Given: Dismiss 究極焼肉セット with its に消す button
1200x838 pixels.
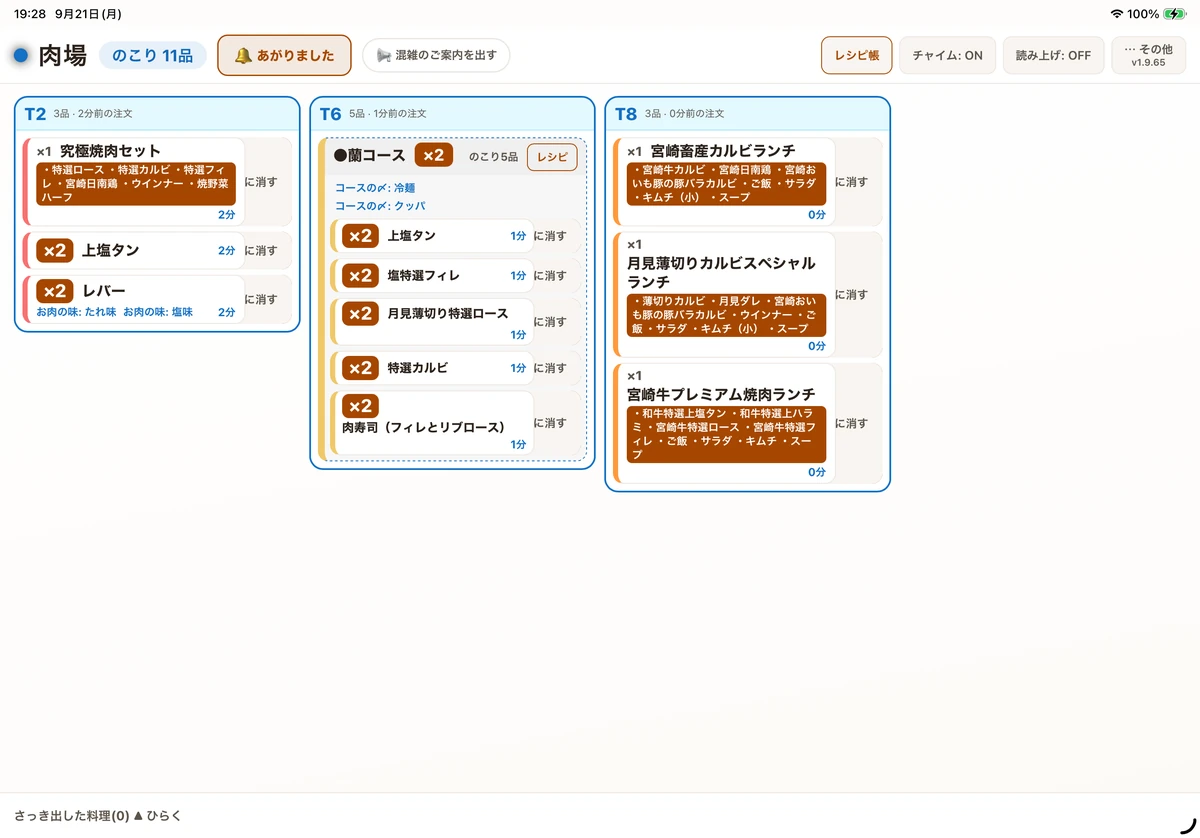Looking at the screenshot, I should (x=268, y=182).
